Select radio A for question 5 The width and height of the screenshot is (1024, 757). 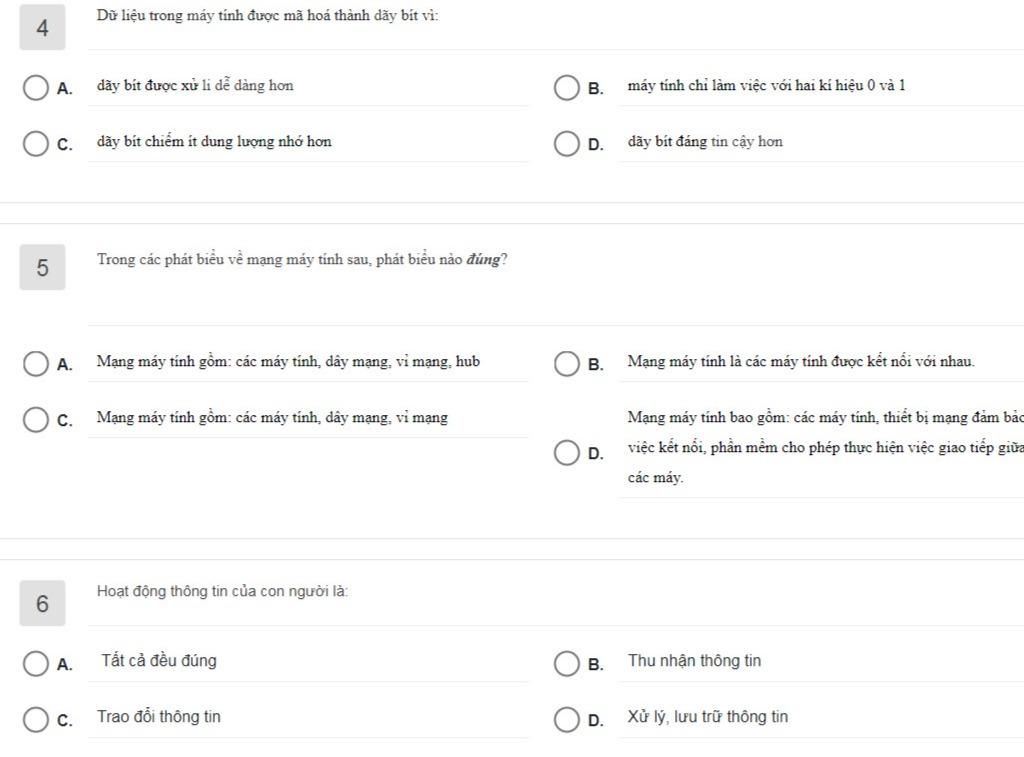[36, 363]
